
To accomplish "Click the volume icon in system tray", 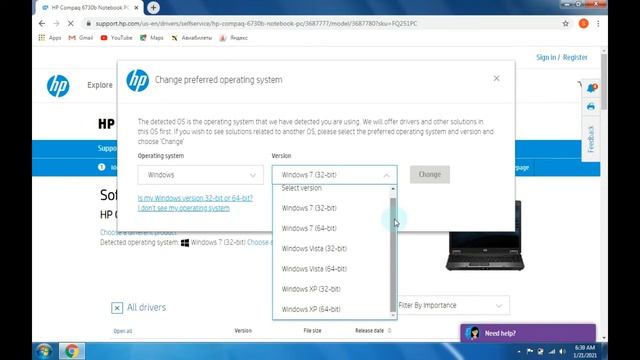I will [562, 351].
